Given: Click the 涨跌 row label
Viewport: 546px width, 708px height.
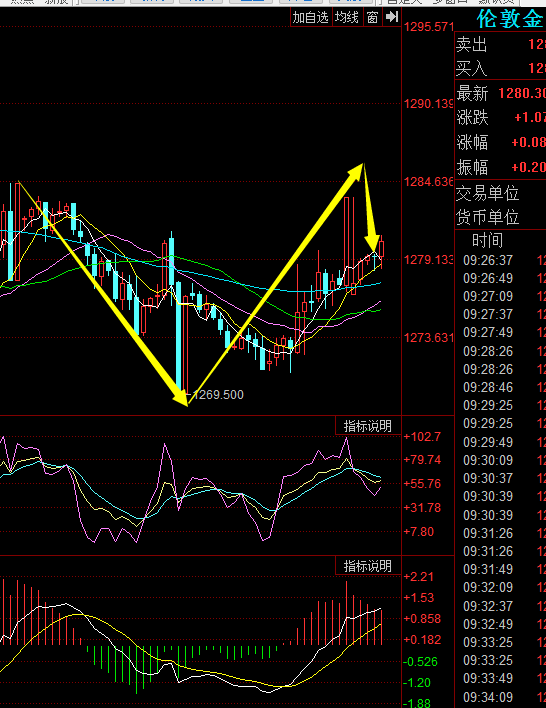Looking at the screenshot, I should pyautogui.click(x=472, y=117).
